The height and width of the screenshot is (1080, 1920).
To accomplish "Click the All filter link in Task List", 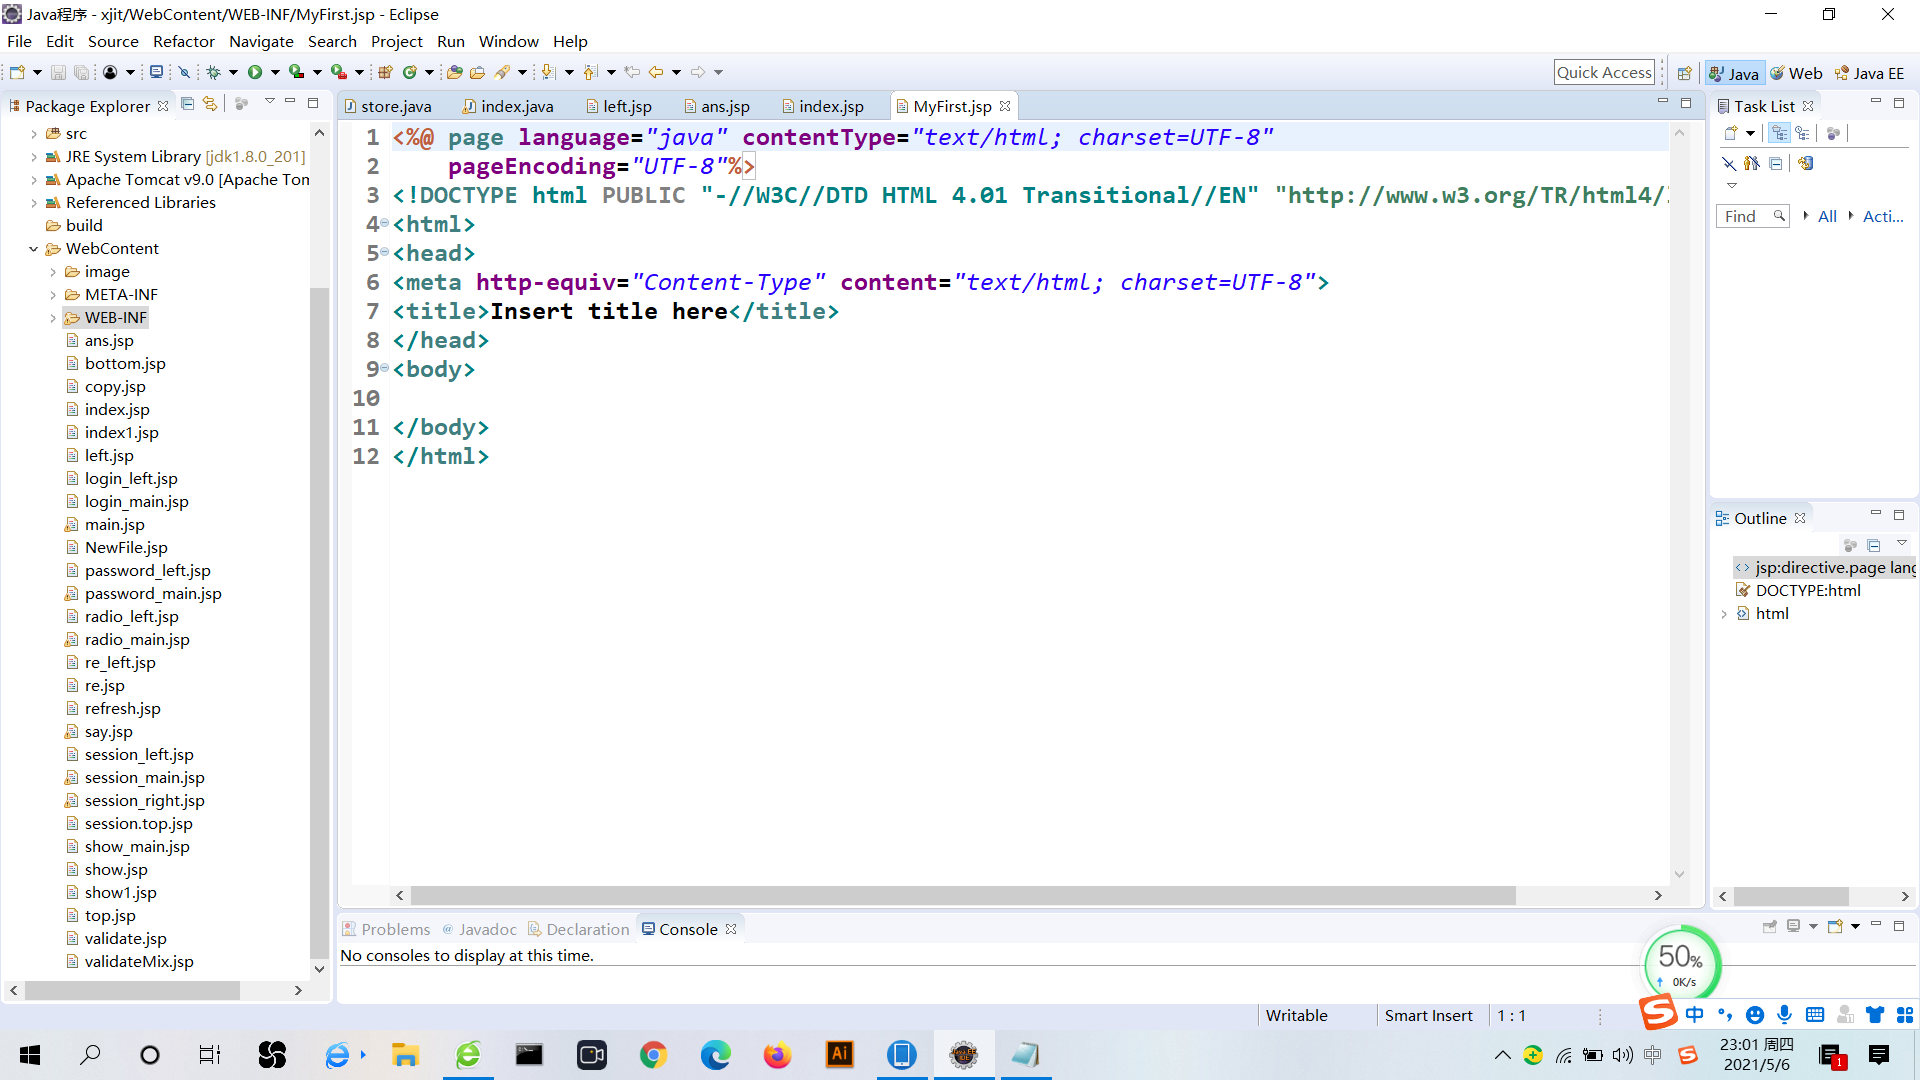I will pos(1827,216).
